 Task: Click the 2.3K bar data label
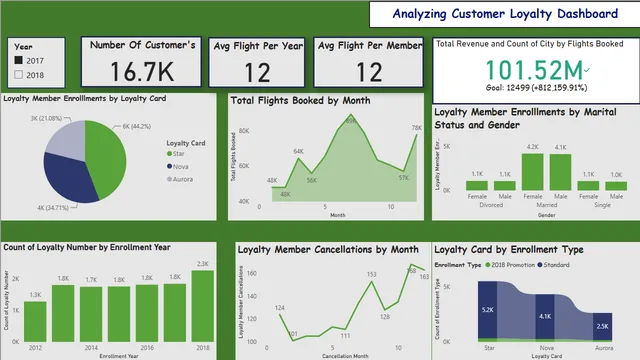click(203, 264)
